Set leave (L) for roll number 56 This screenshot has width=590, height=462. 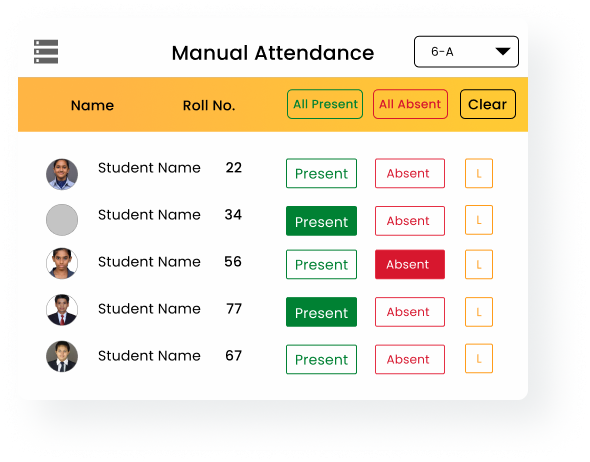[x=479, y=264]
